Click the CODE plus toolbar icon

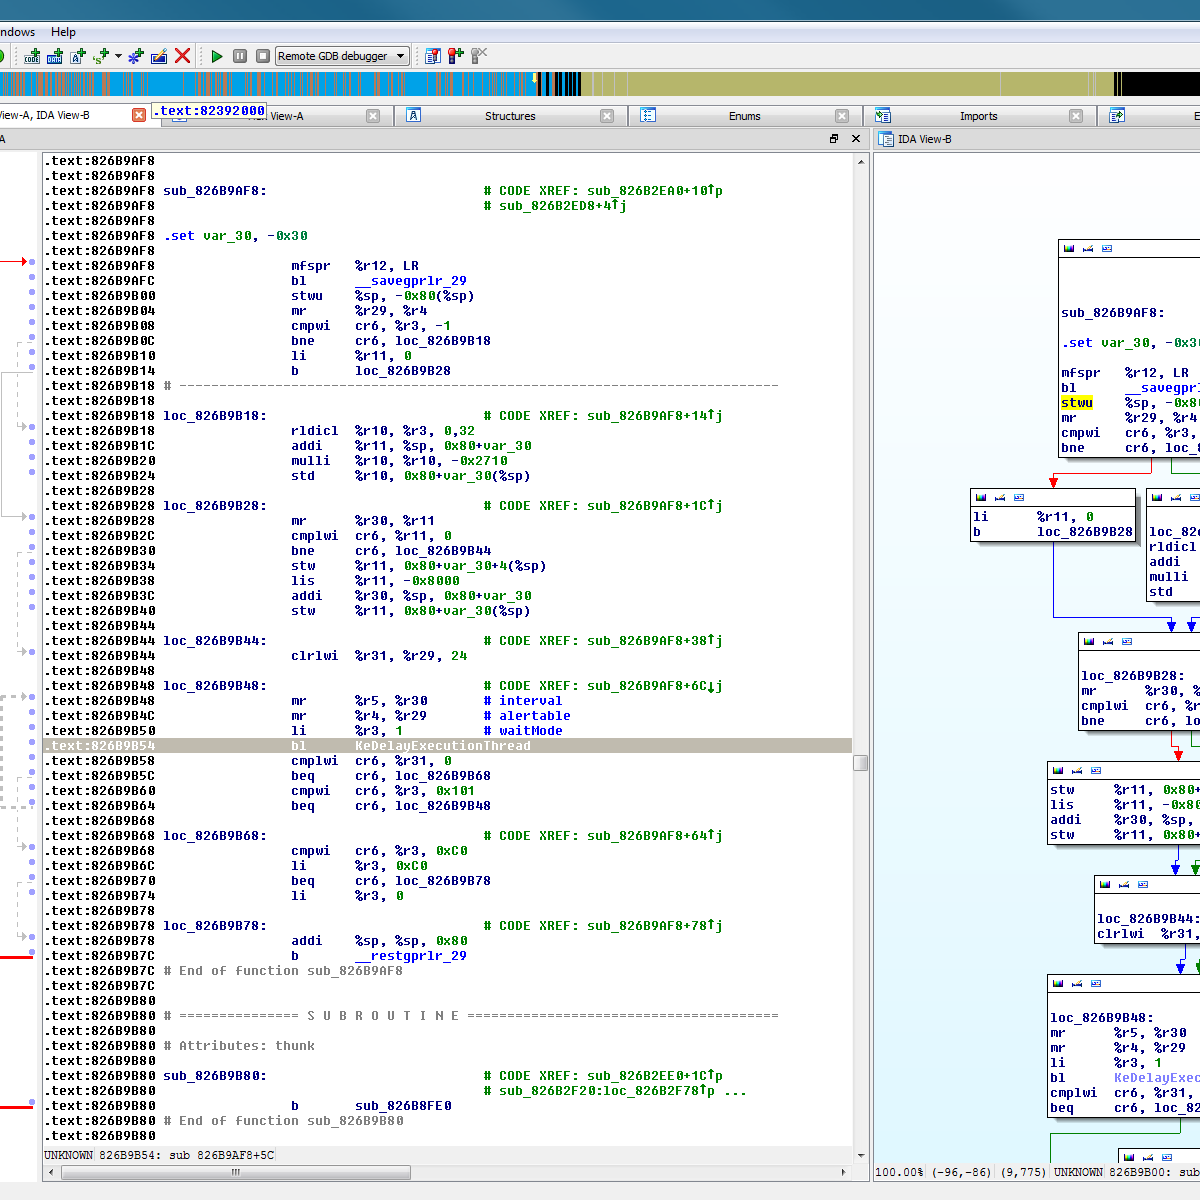point(33,56)
